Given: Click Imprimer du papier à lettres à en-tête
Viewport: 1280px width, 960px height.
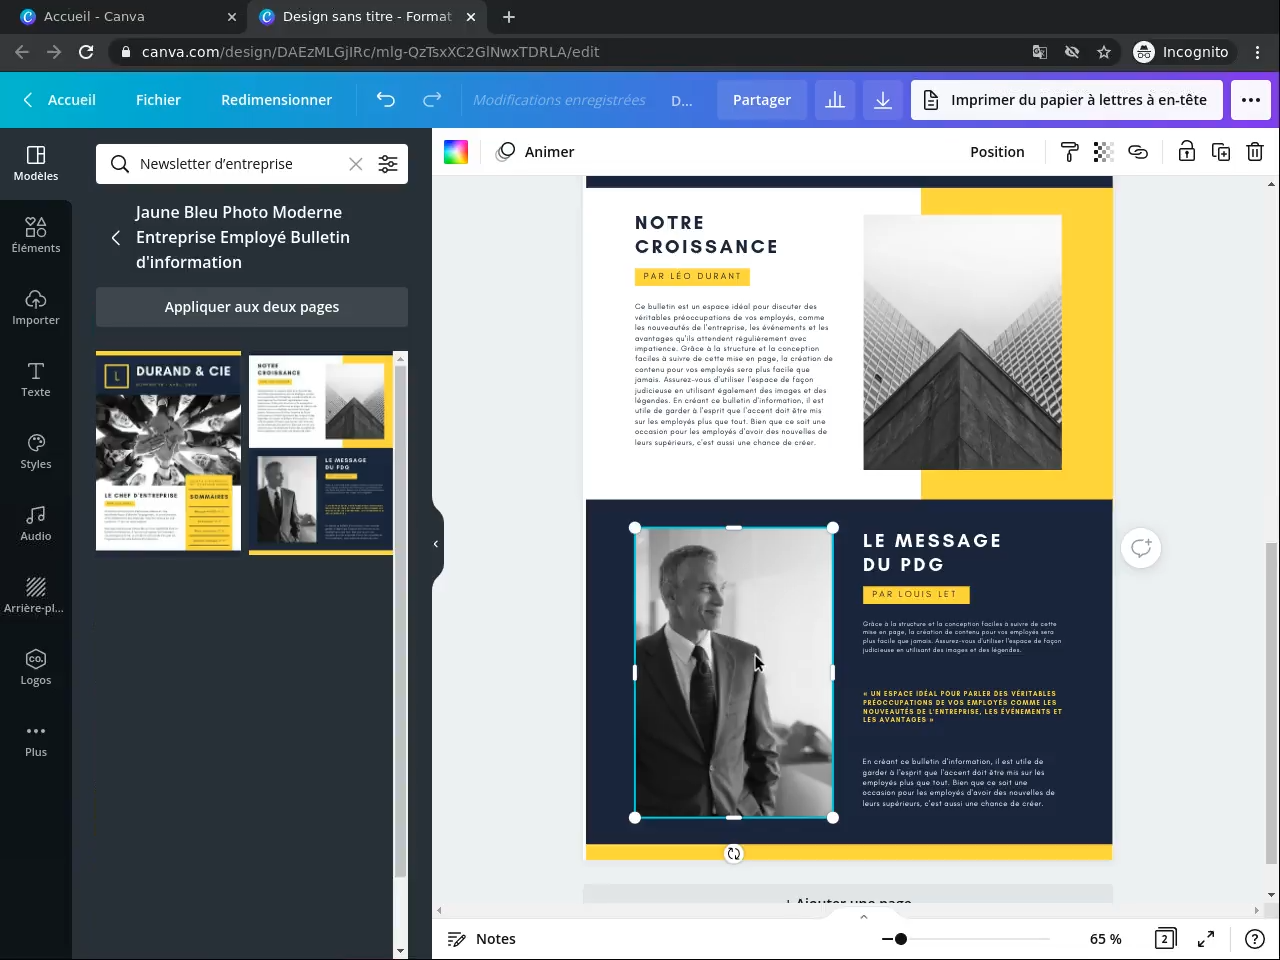Looking at the screenshot, I should click(1067, 100).
